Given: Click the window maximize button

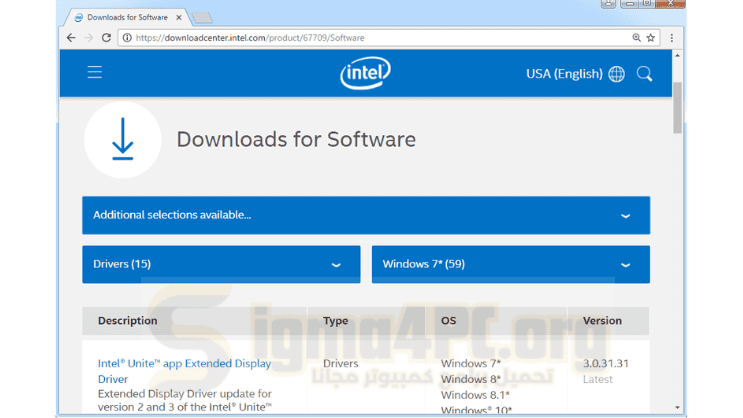Looking at the screenshot, I should point(647,4).
